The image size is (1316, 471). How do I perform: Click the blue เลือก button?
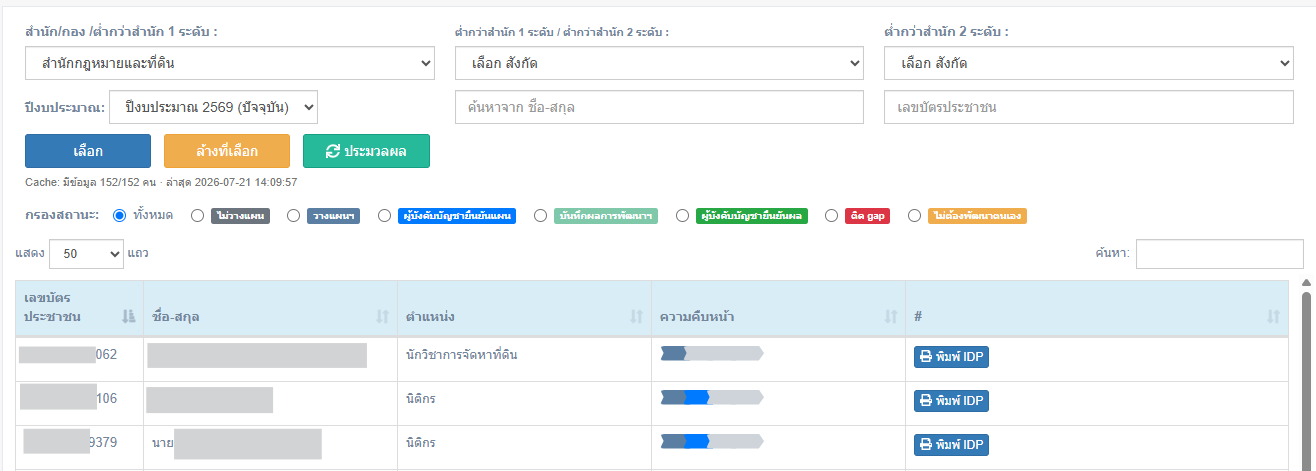pyautogui.click(x=88, y=151)
